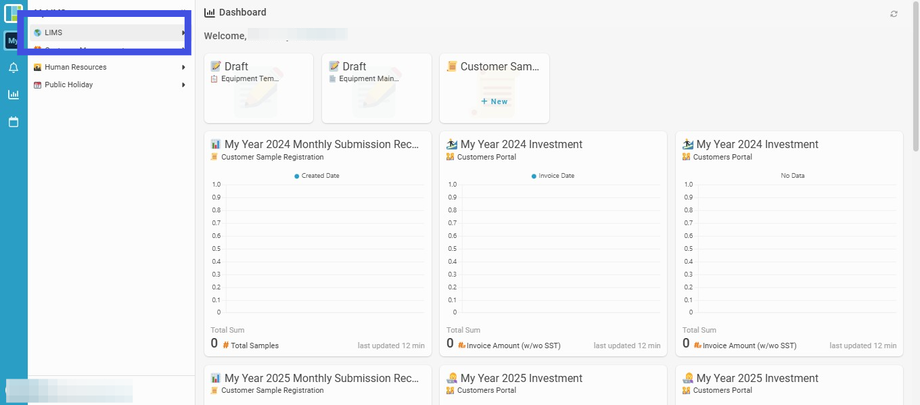The height and width of the screenshot is (405, 920).
Task: Select the Human Resources menu item
Action: (76, 67)
